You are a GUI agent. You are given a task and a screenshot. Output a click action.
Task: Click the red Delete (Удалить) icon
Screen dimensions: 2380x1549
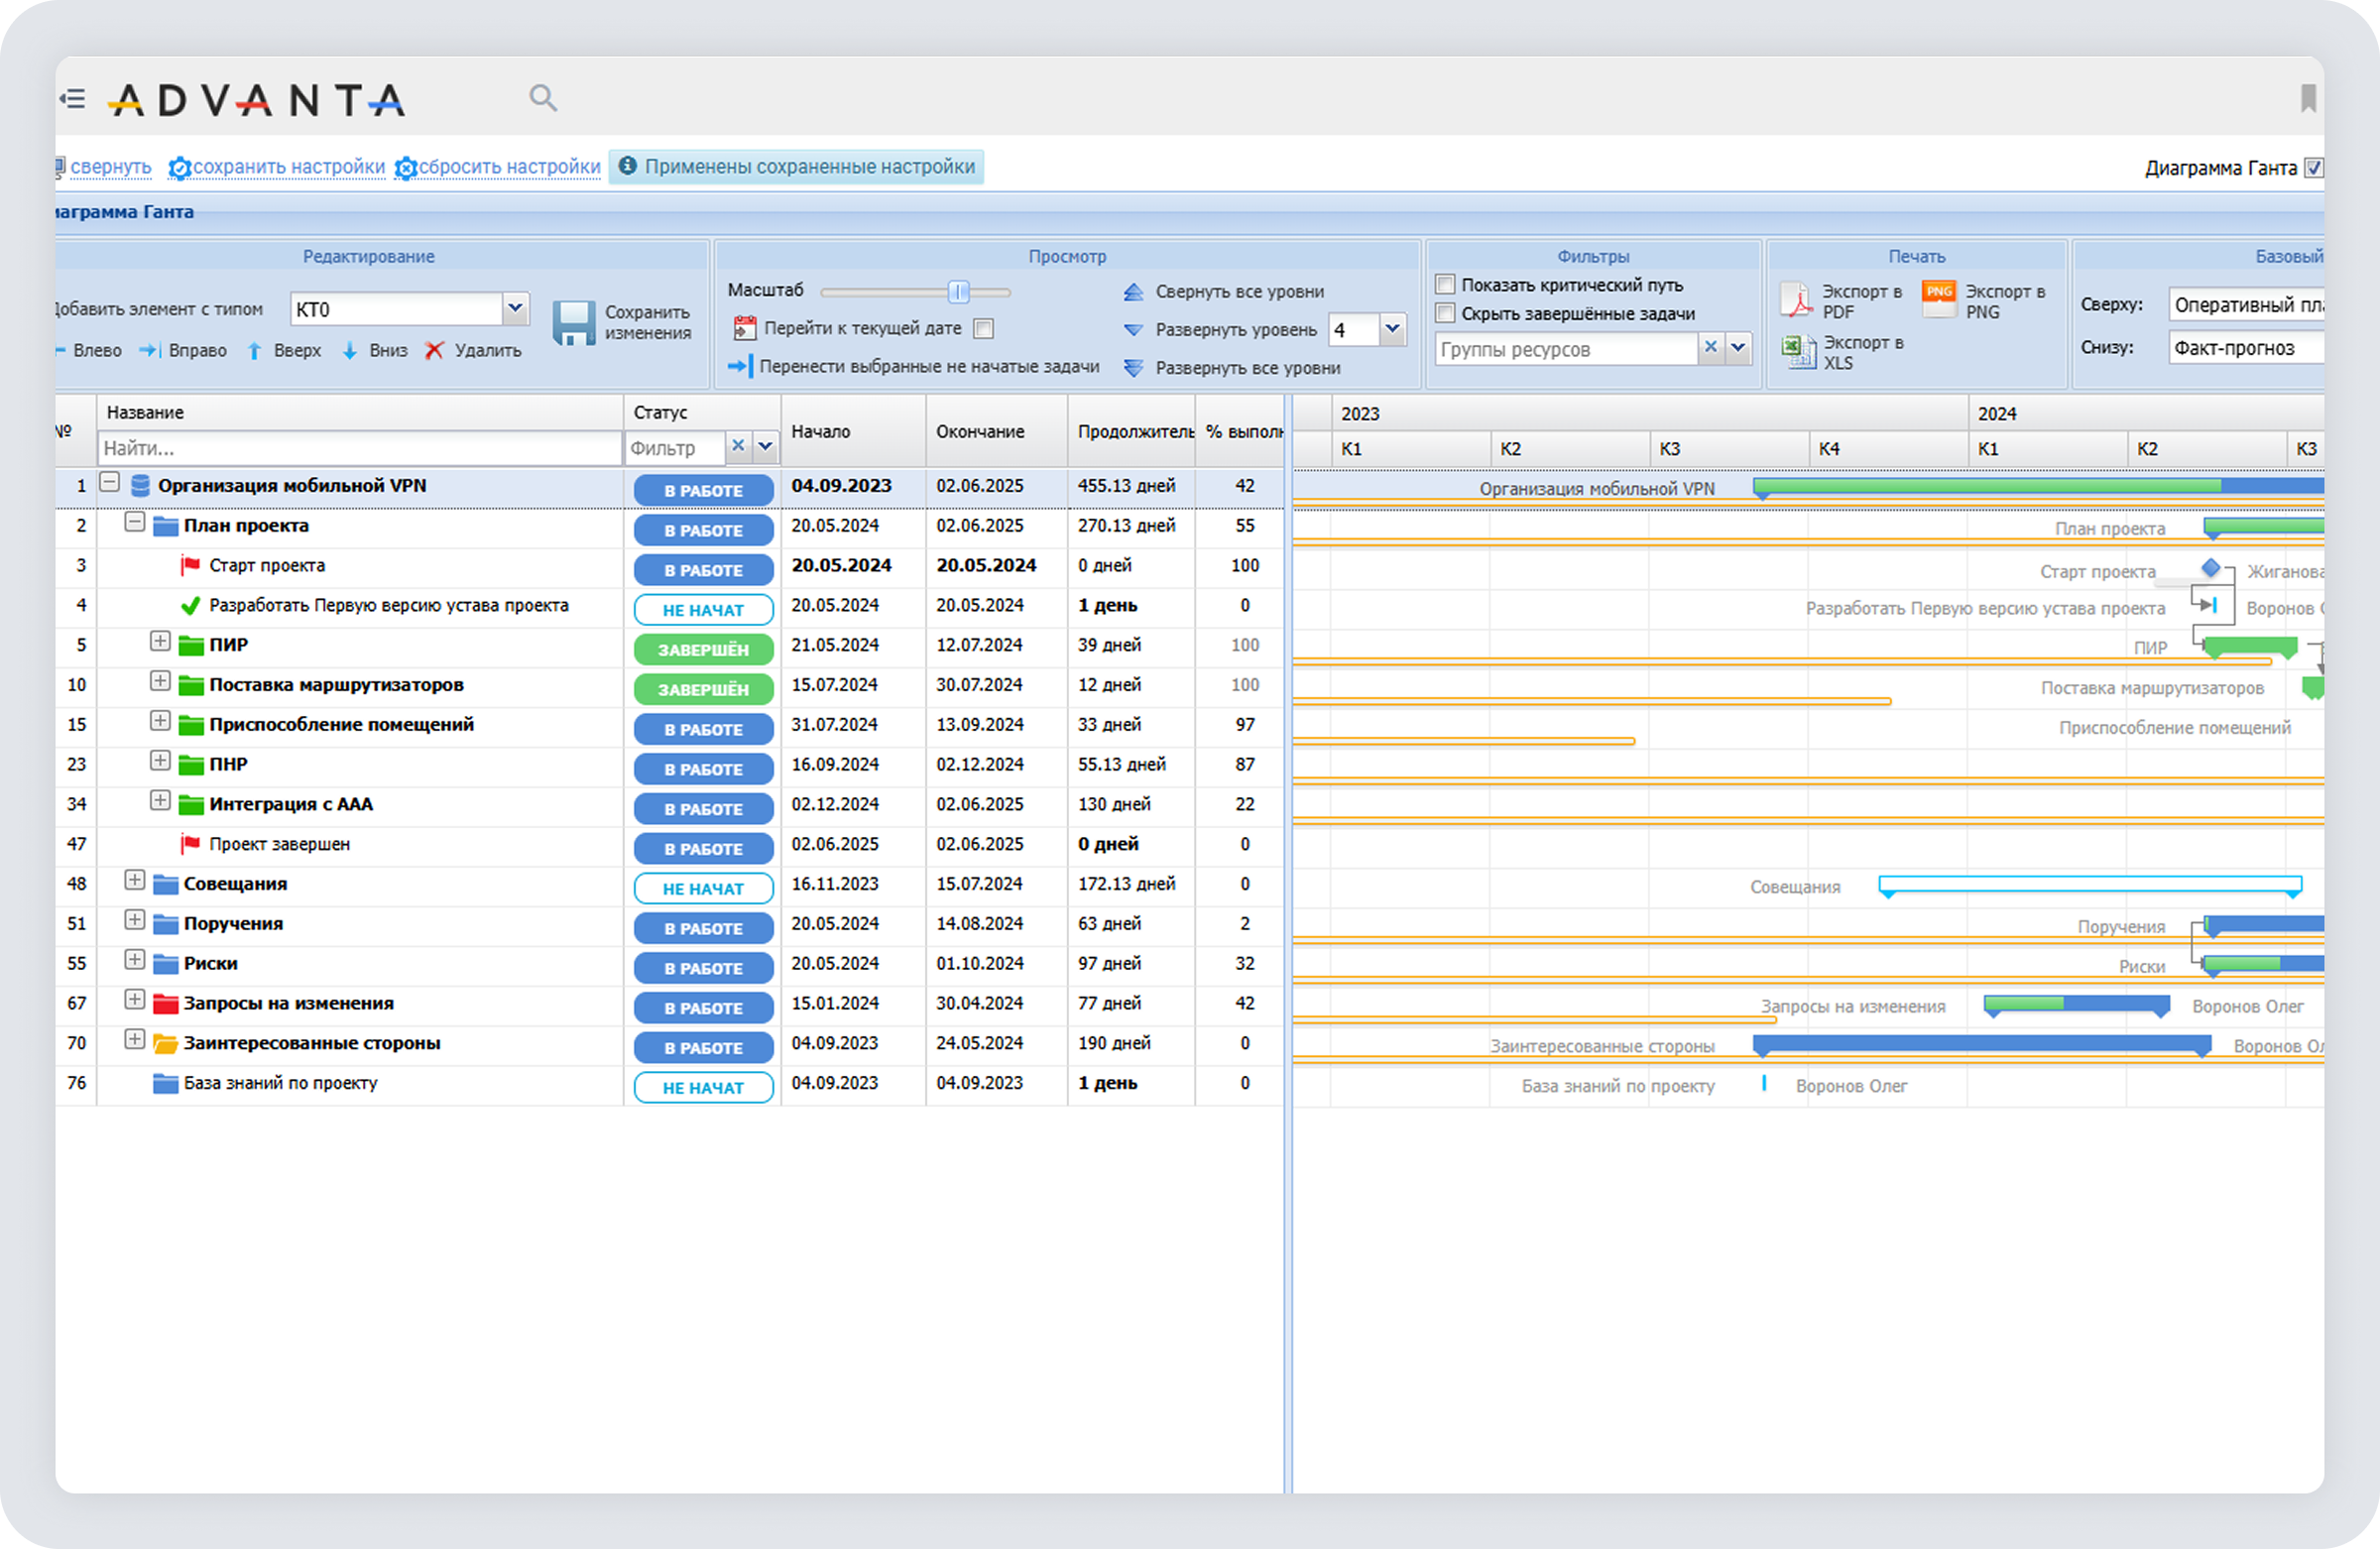[x=434, y=351]
